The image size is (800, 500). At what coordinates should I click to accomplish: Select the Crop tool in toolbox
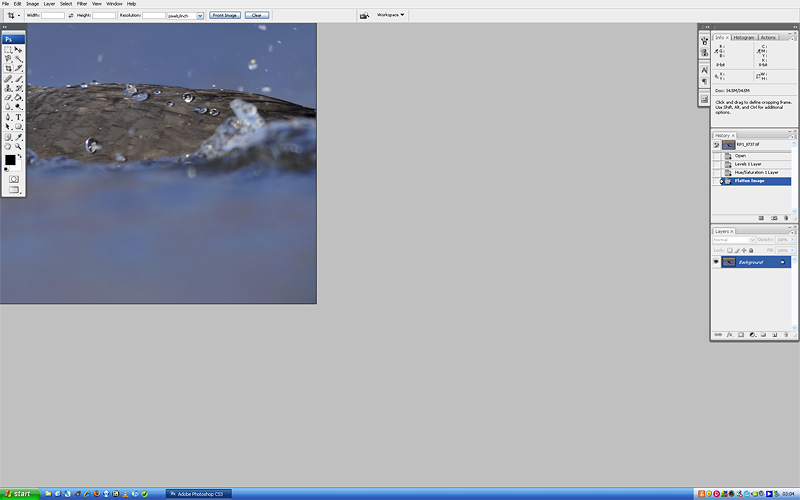pos(8,68)
